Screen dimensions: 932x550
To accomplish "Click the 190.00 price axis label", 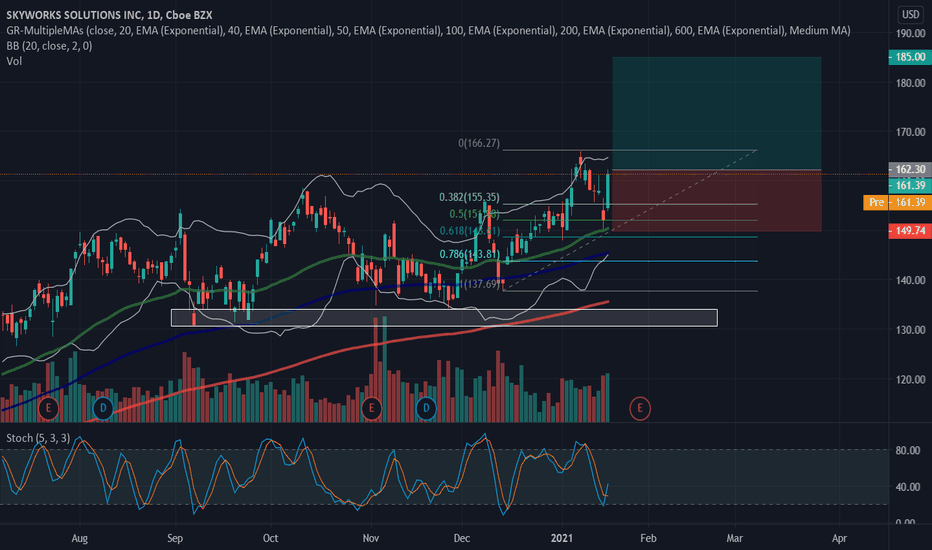I will pyautogui.click(x=911, y=34).
